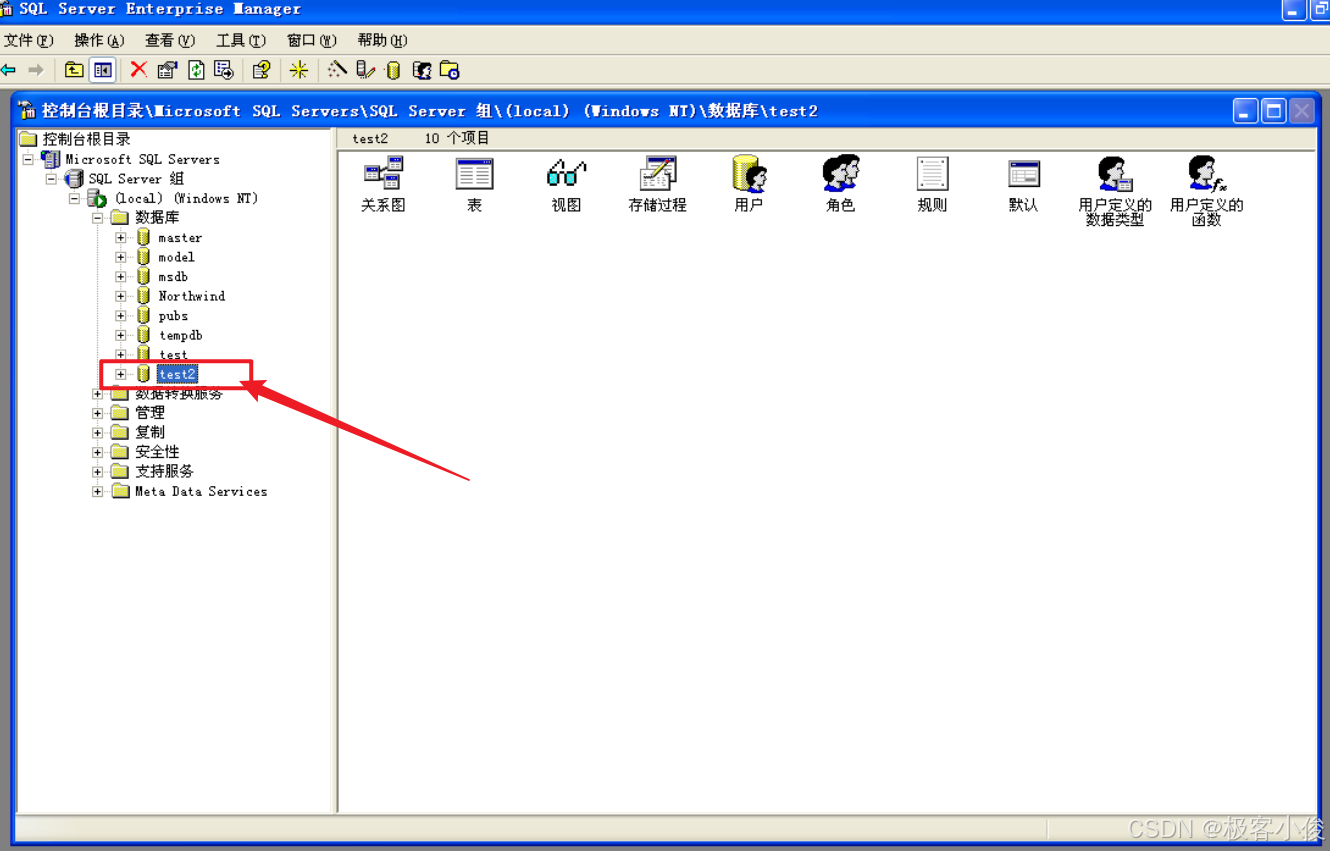The width and height of the screenshot is (1330, 851).
Task: Open the 文件(F) menu
Action: [x=28, y=40]
